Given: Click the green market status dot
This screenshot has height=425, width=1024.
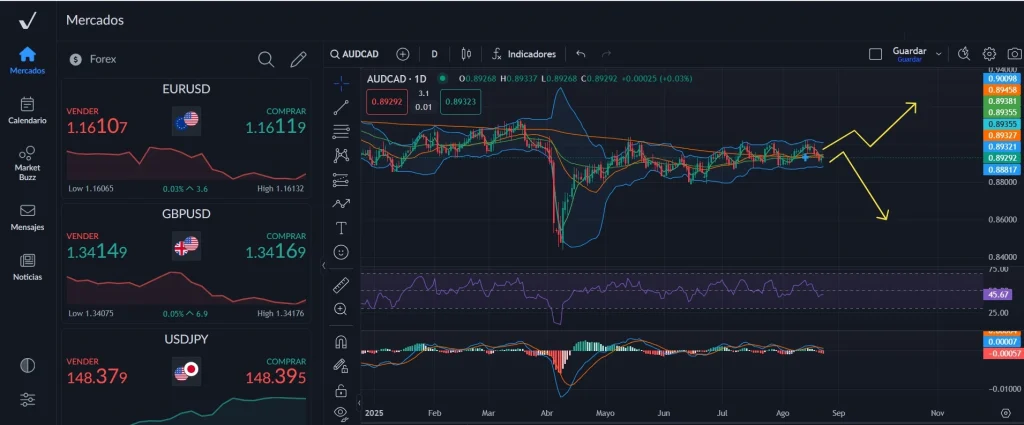Looking at the screenshot, I should pos(443,78).
